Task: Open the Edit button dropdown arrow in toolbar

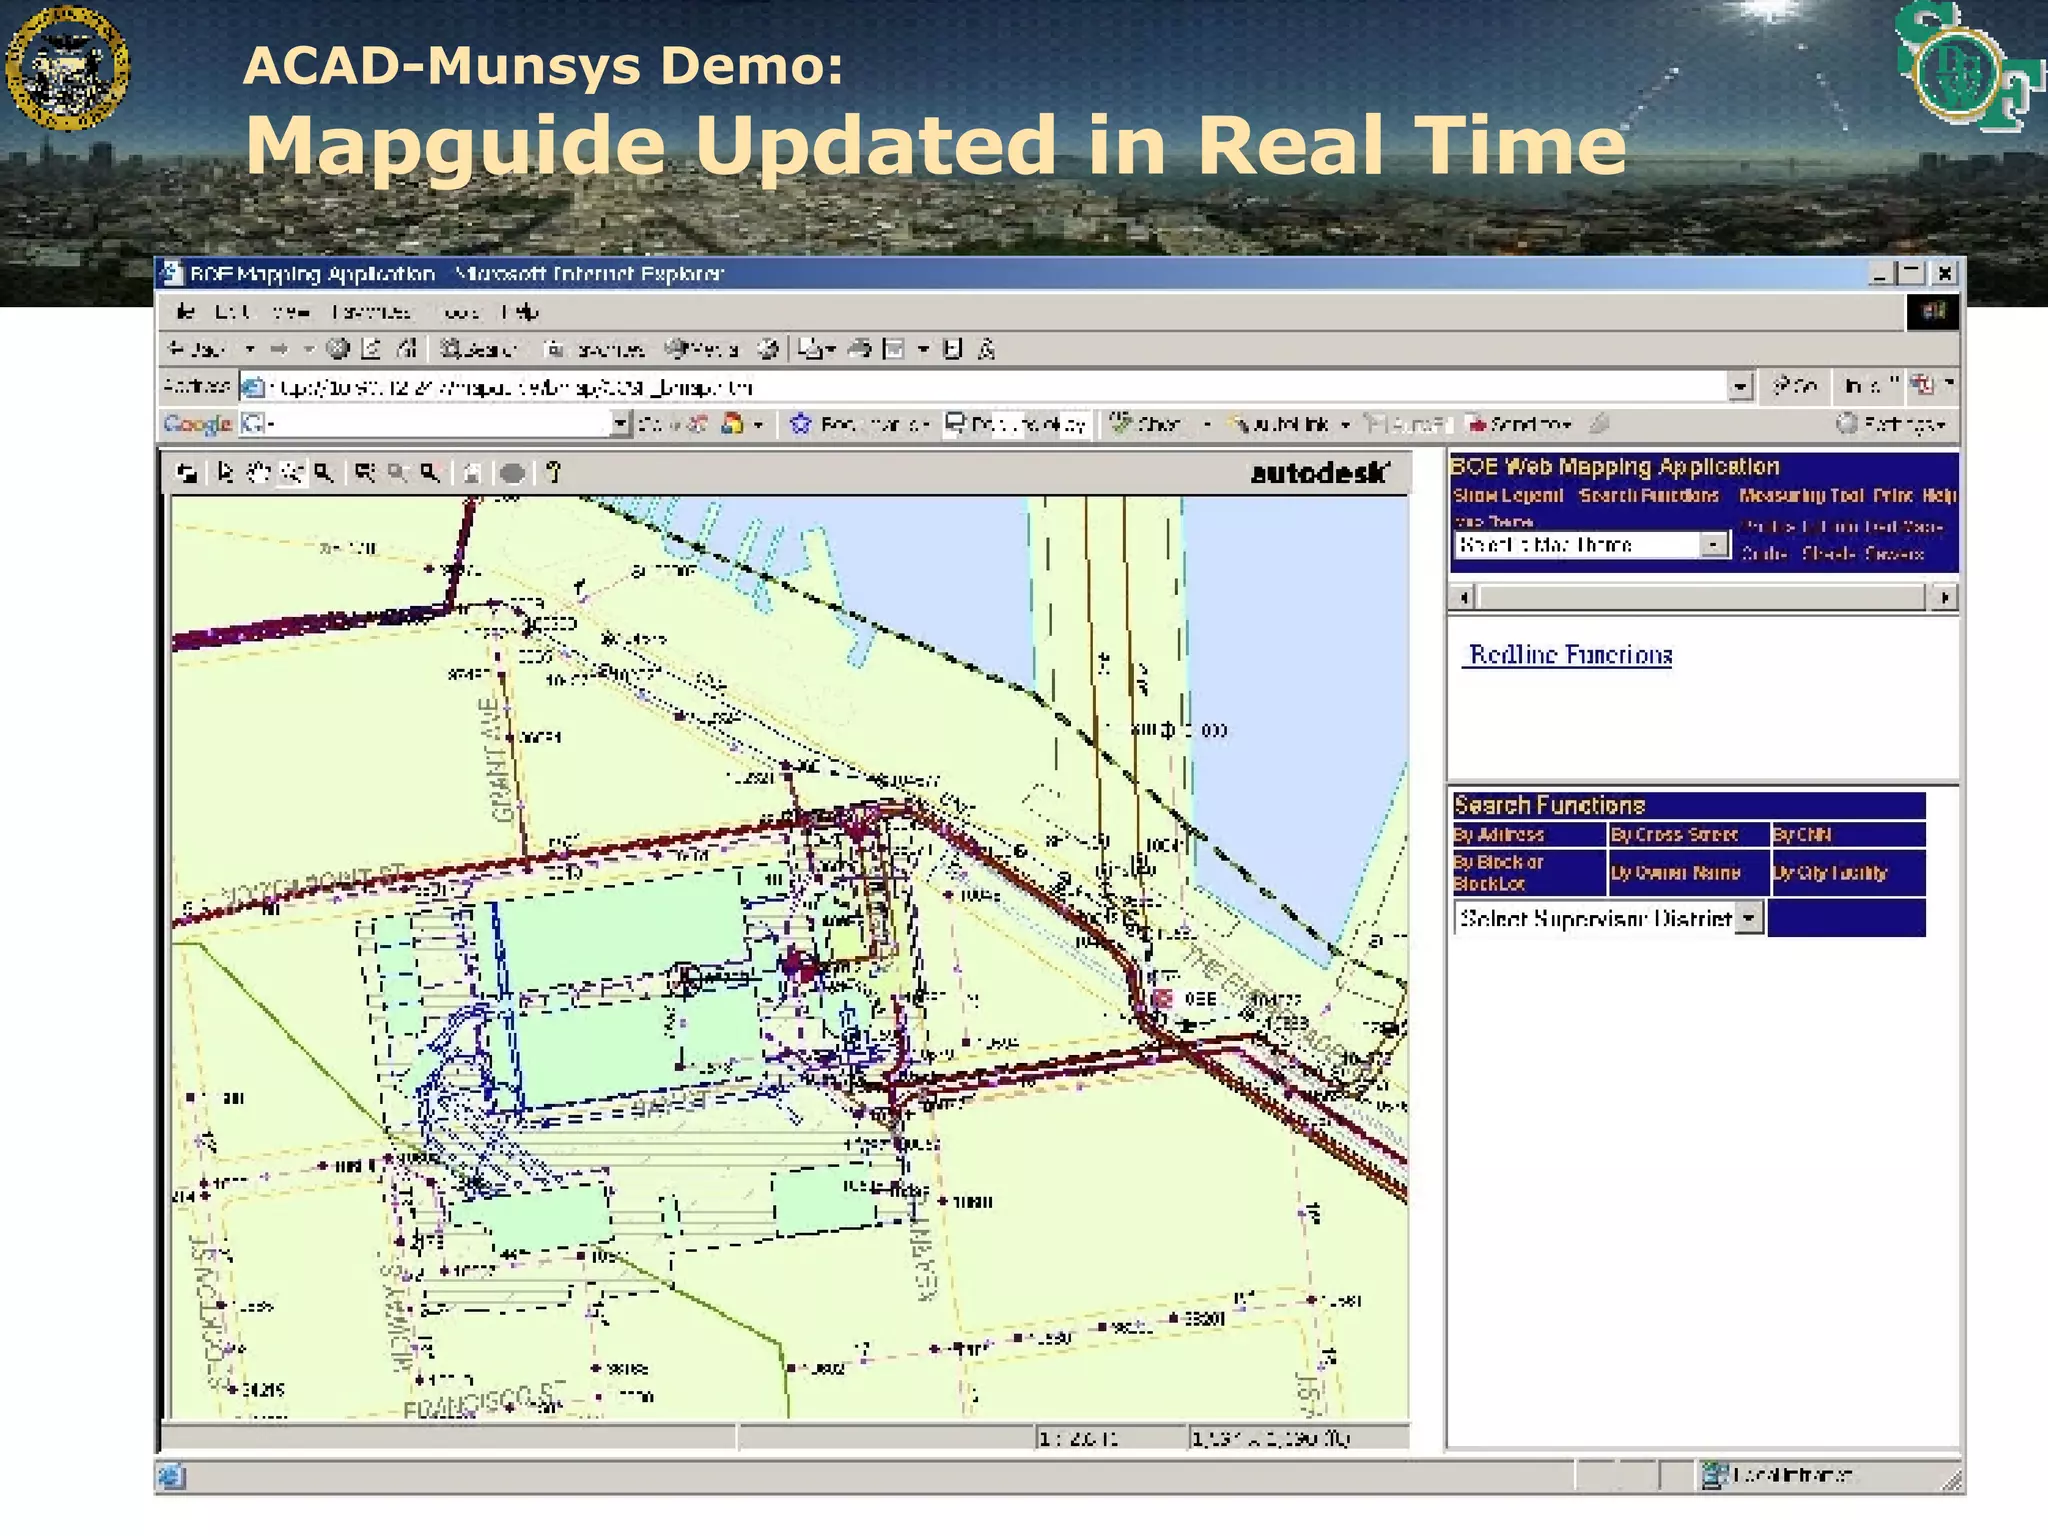Action: (923, 349)
